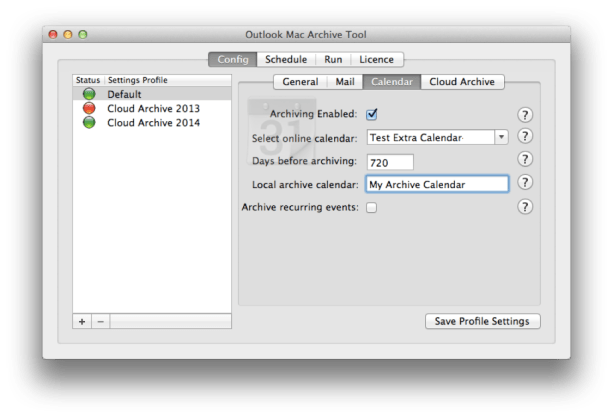Open the help icon for Archive recurring events

(525, 207)
